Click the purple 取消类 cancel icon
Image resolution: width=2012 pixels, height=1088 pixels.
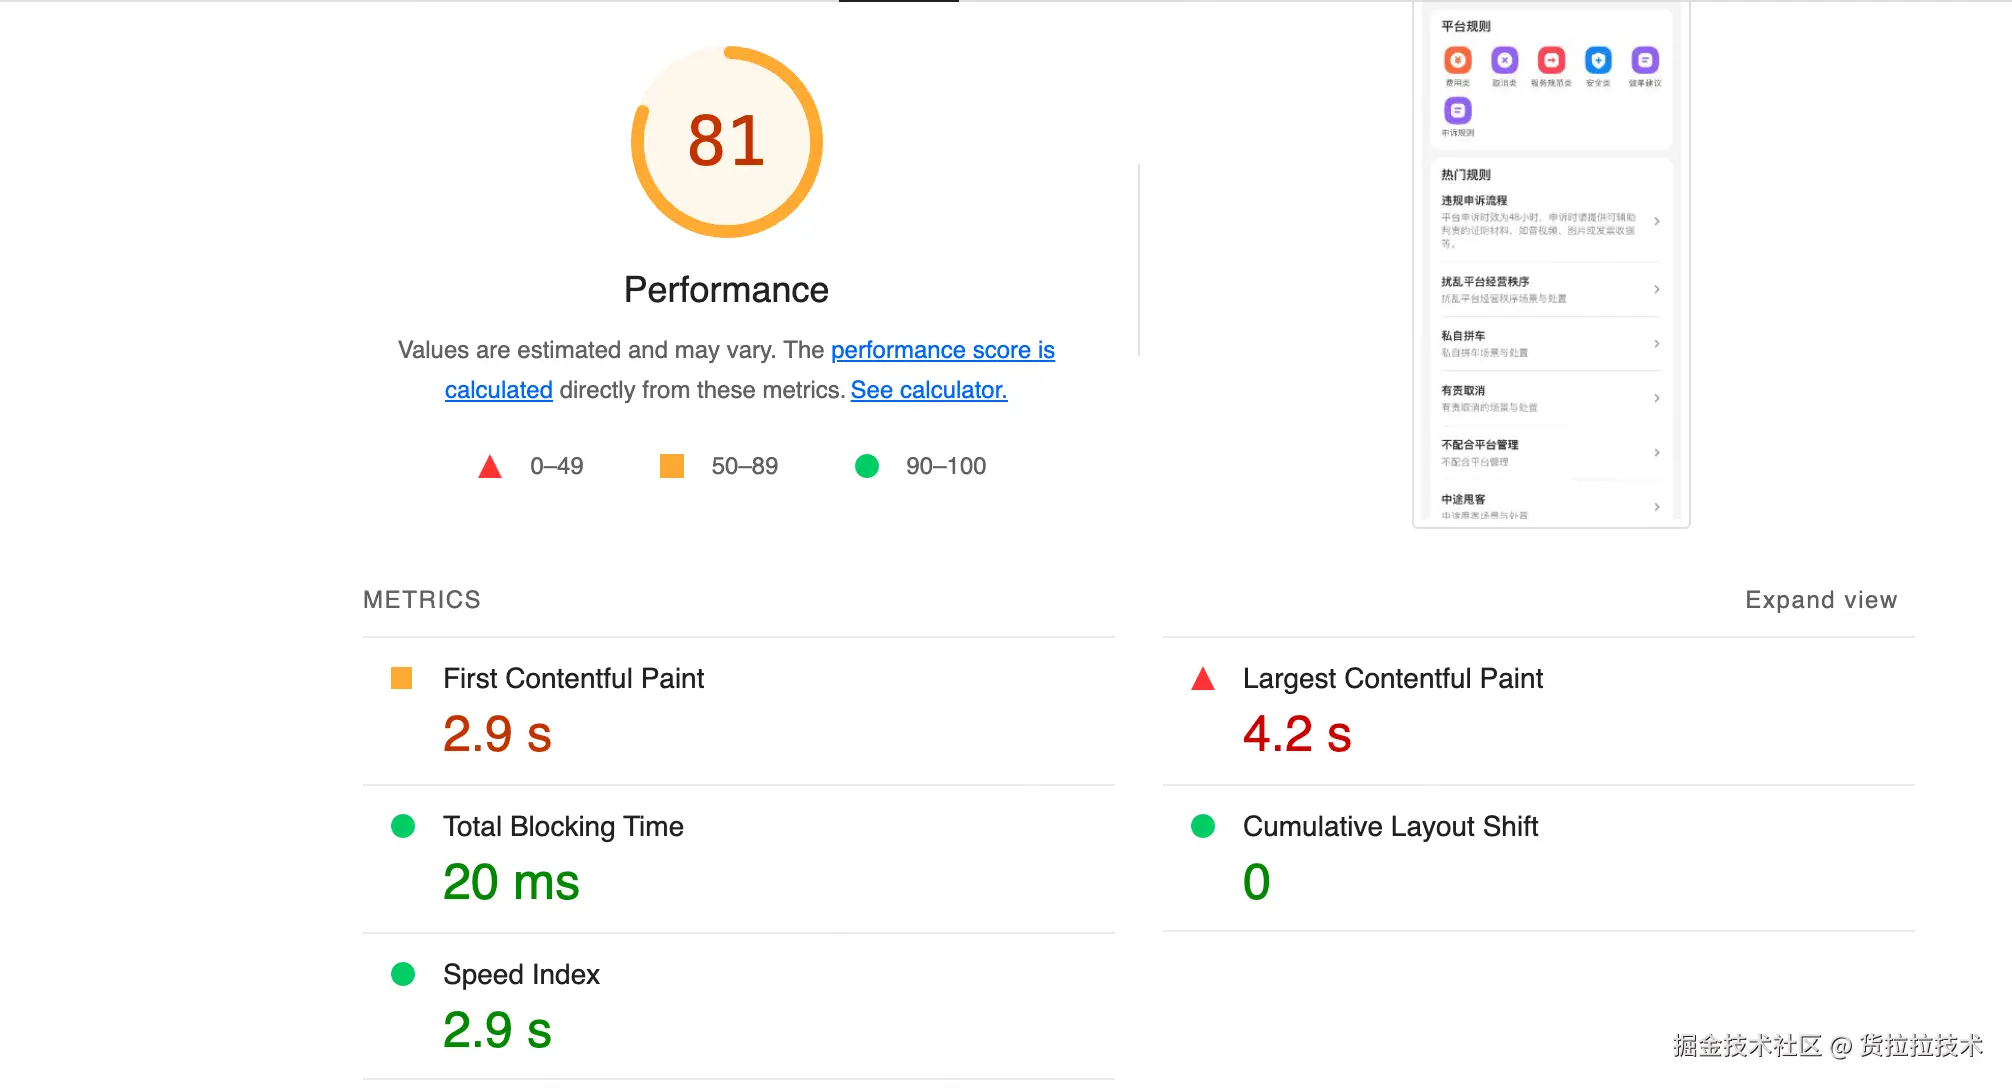pyautogui.click(x=1504, y=60)
